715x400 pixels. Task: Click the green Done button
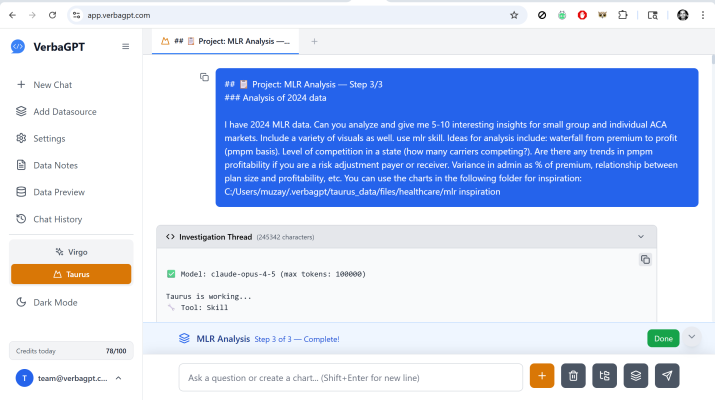tap(662, 338)
